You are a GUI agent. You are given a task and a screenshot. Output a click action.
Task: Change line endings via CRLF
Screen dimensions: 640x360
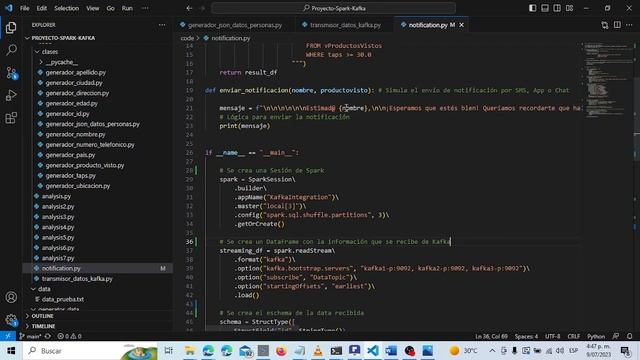pos(573,336)
